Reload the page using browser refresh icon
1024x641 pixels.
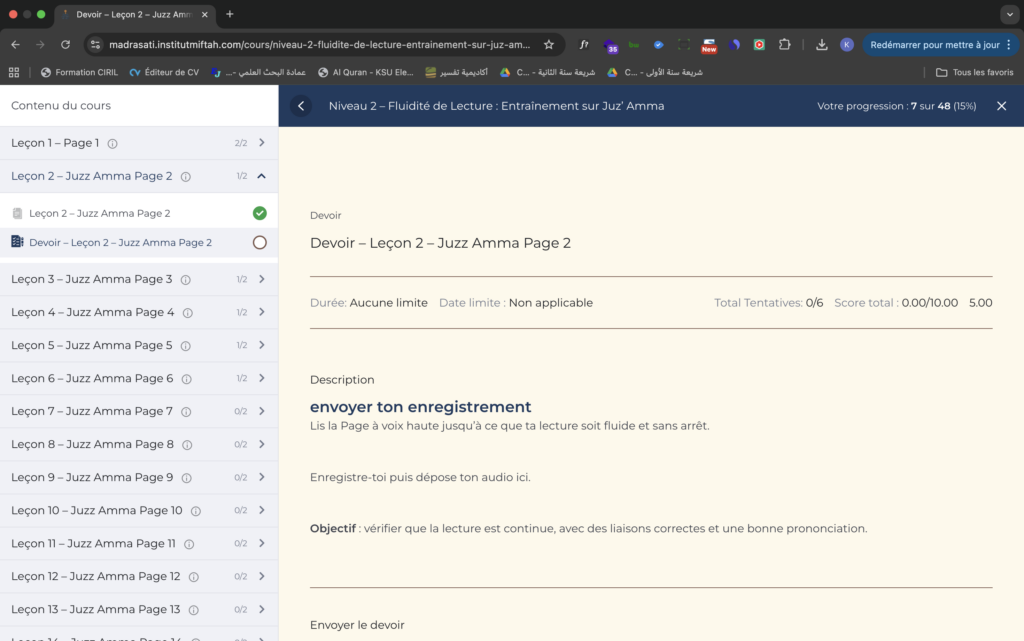[66, 44]
